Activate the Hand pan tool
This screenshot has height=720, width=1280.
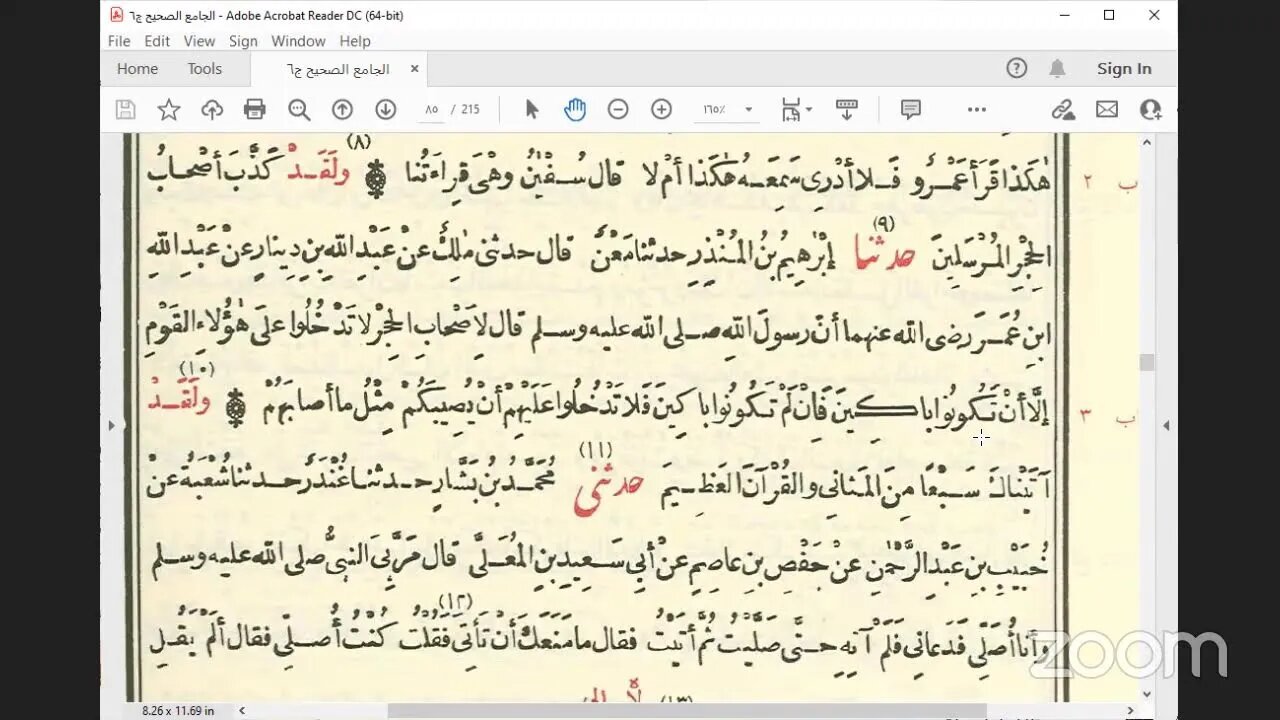click(x=575, y=110)
